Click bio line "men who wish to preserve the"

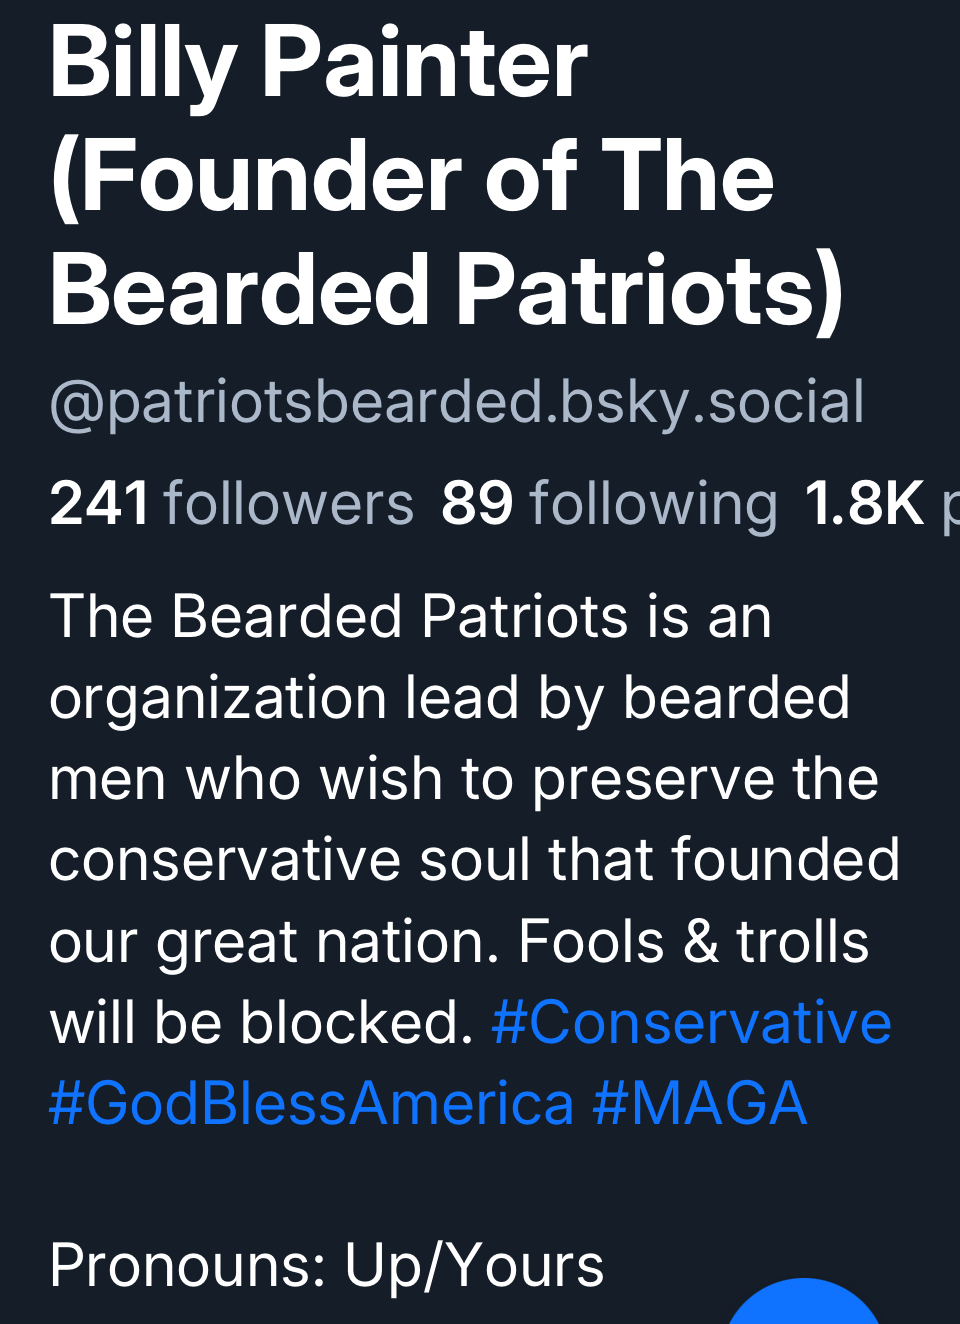[464, 779]
